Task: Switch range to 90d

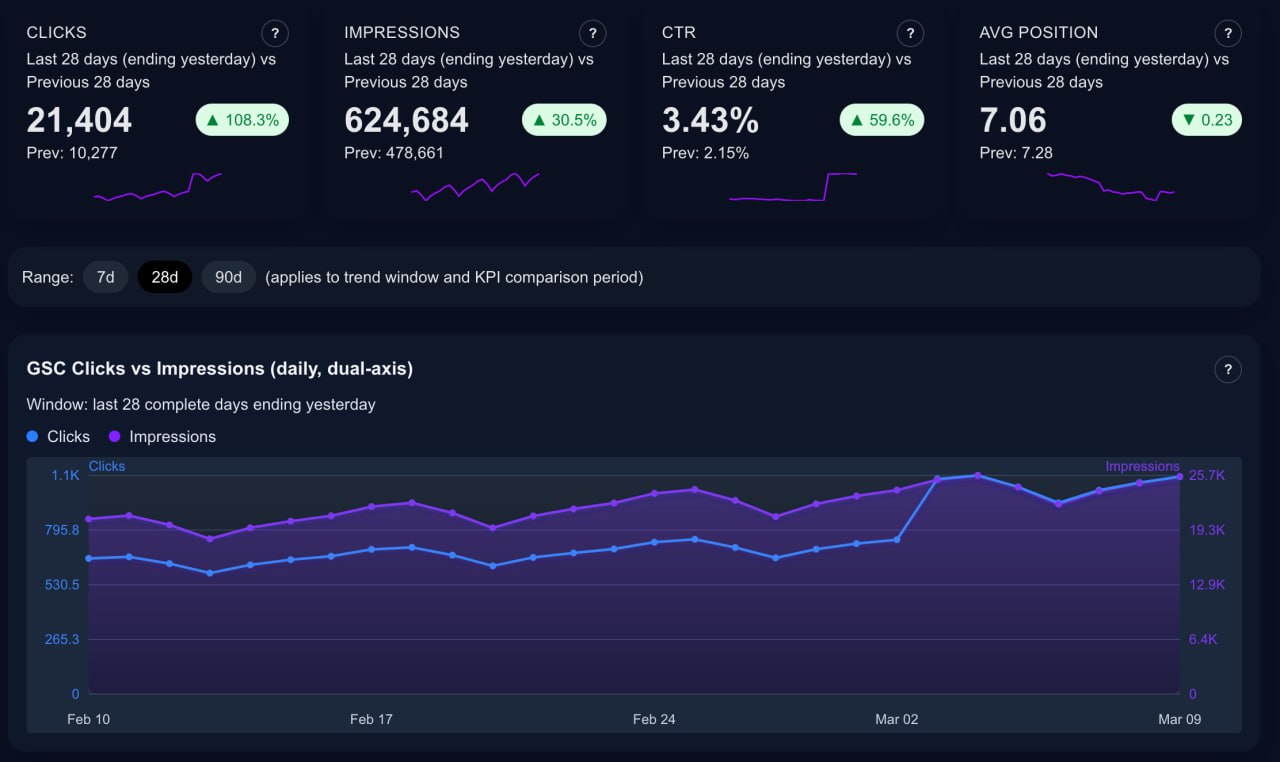Action: (229, 277)
